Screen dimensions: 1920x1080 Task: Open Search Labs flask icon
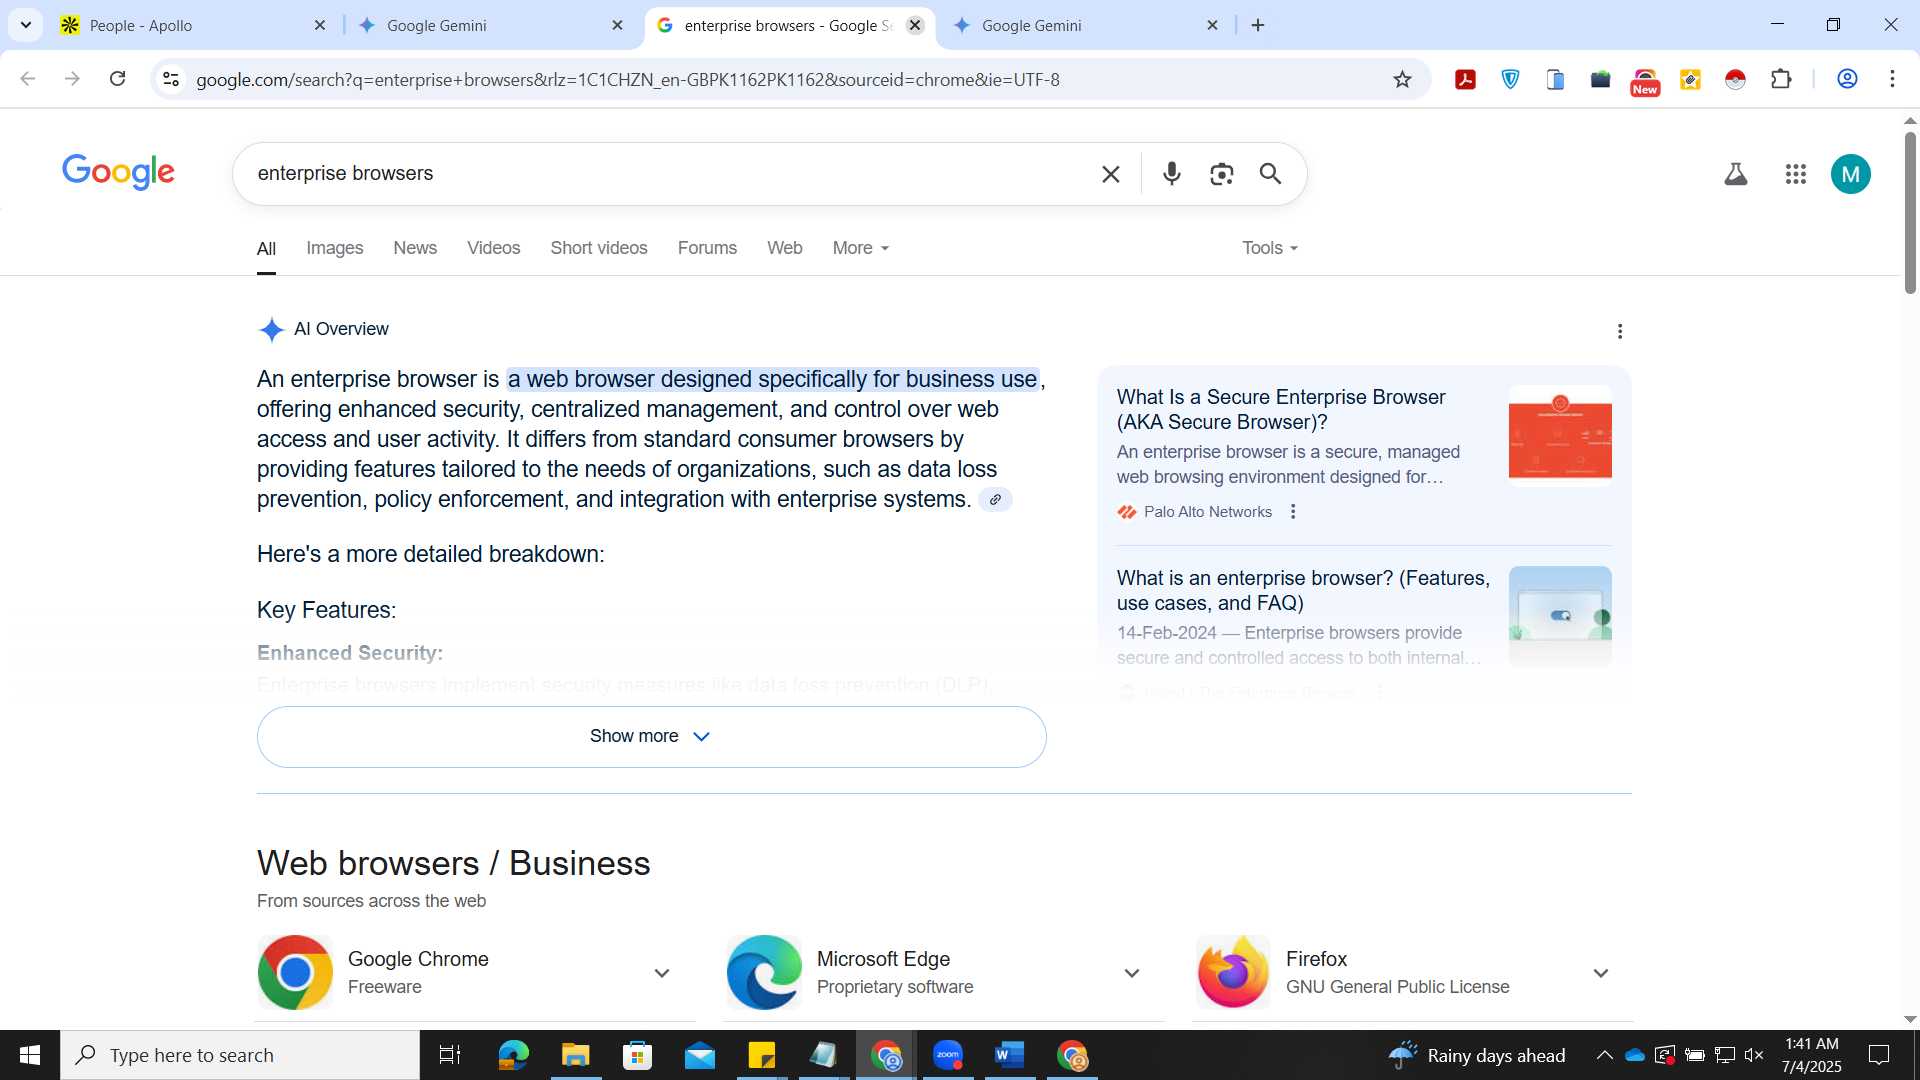(x=1736, y=174)
